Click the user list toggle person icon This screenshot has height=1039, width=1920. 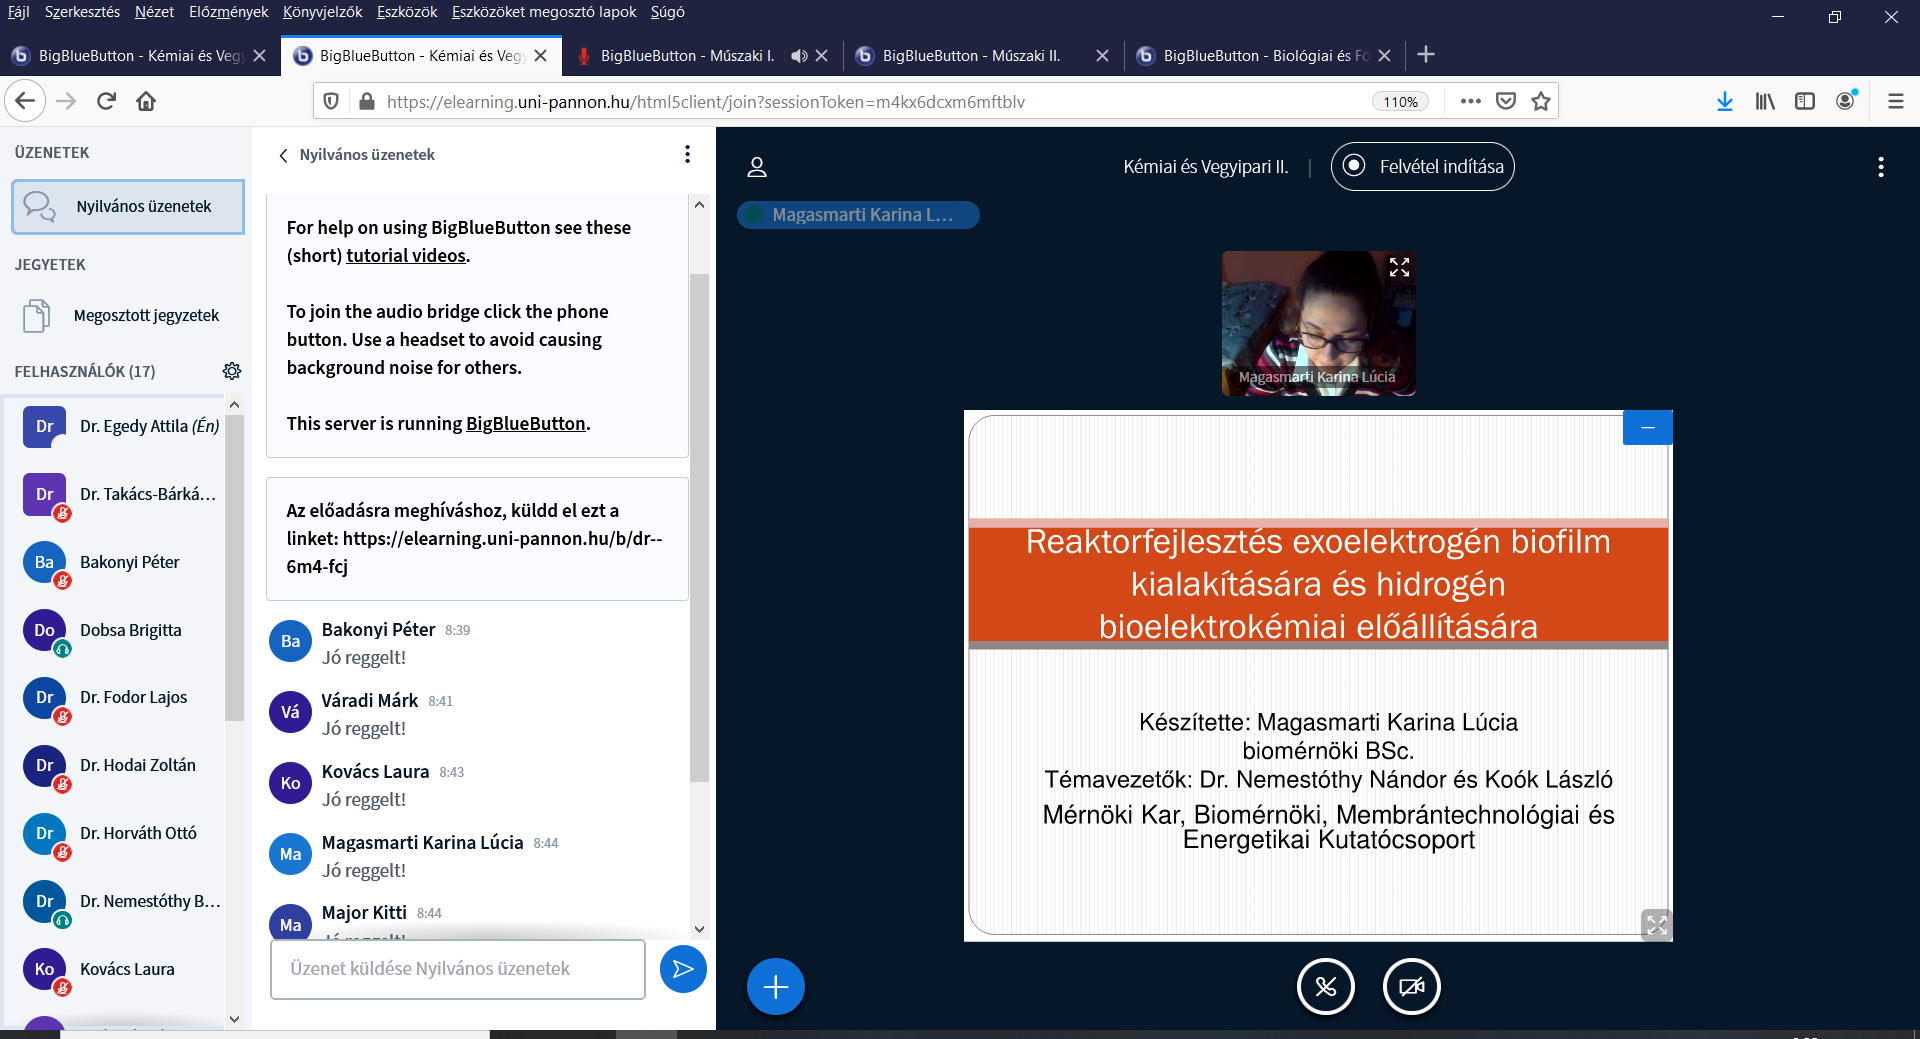757,167
